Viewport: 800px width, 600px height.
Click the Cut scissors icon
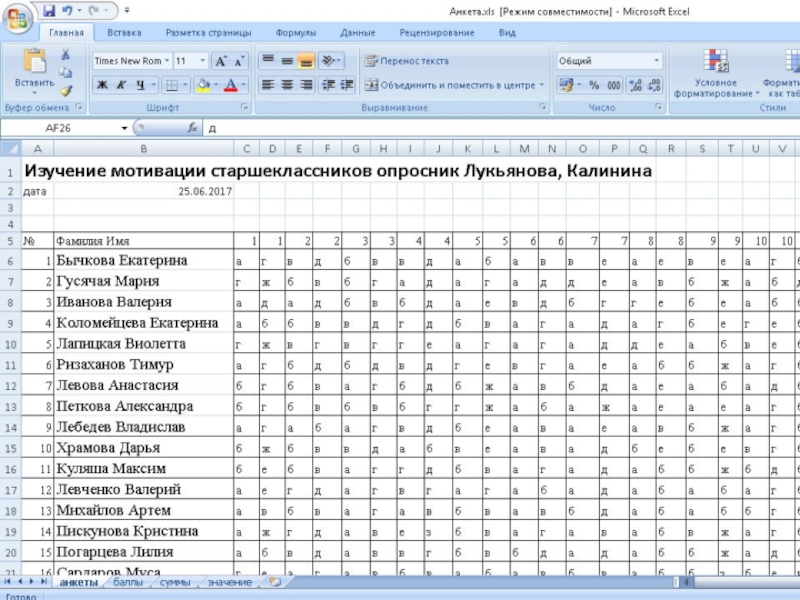[x=66, y=55]
